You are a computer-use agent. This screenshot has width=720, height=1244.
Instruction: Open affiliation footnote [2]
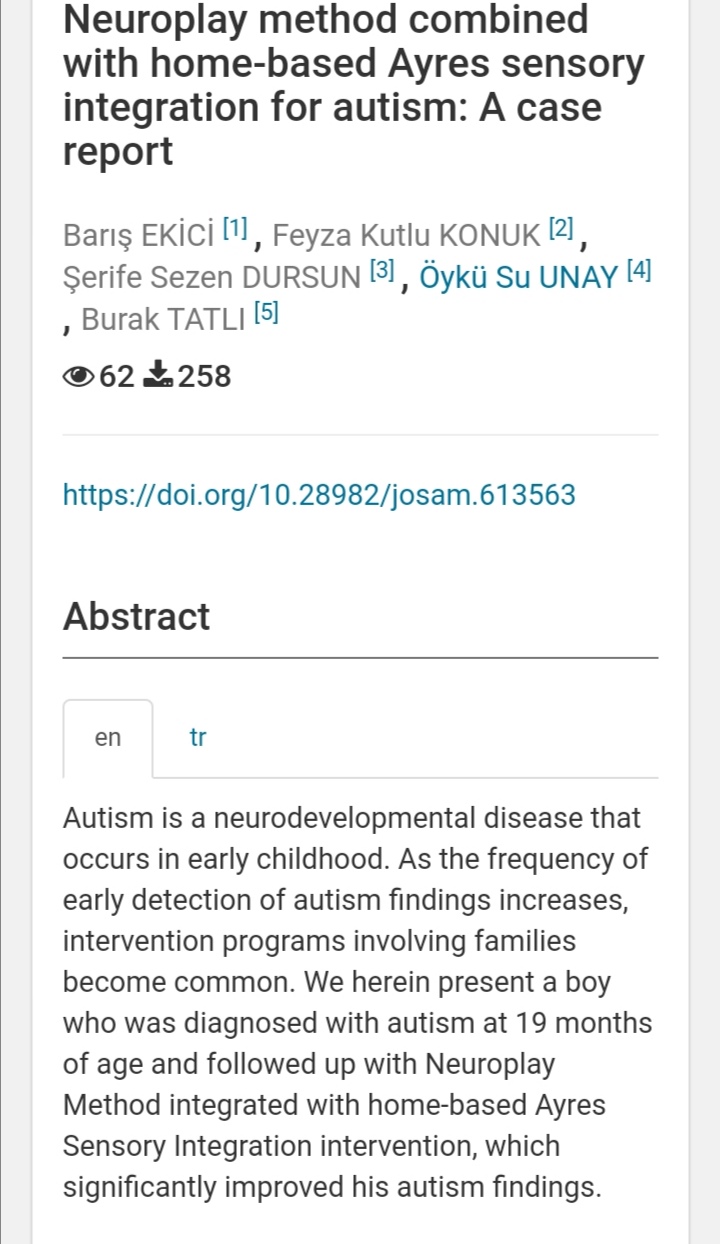(x=561, y=229)
